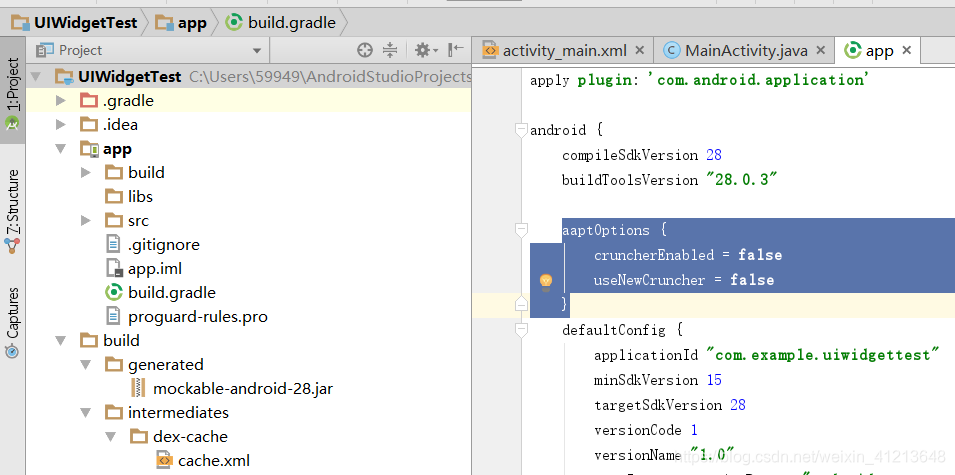Click applicationId string com.example.uiwidgettest
955x475 pixels.
pyautogui.click(x=823, y=355)
